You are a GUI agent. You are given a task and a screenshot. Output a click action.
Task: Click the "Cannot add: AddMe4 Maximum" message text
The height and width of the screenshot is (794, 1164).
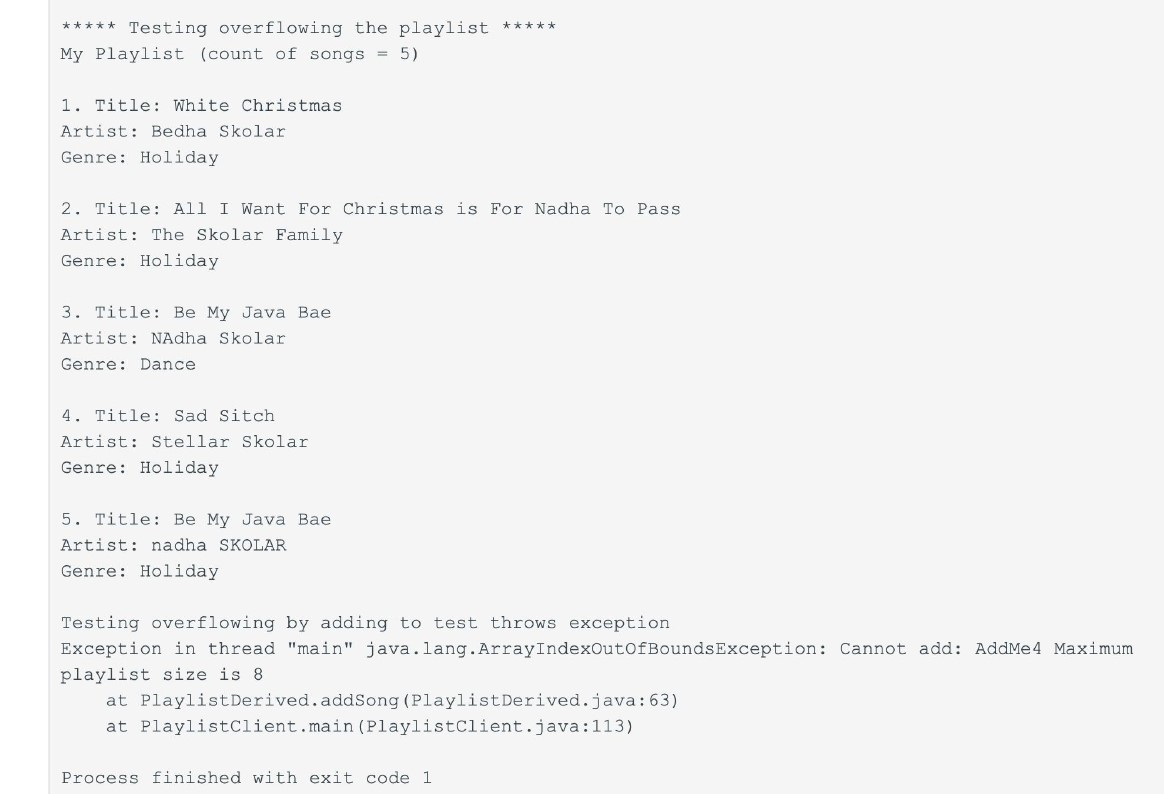[x=985, y=648]
